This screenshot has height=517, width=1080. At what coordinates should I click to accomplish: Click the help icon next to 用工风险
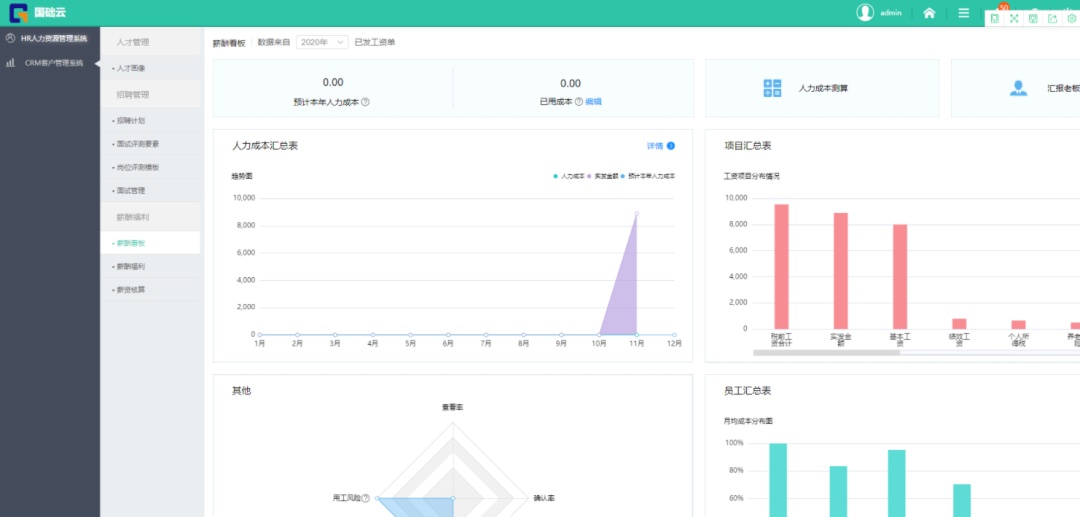[x=365, y=498]
